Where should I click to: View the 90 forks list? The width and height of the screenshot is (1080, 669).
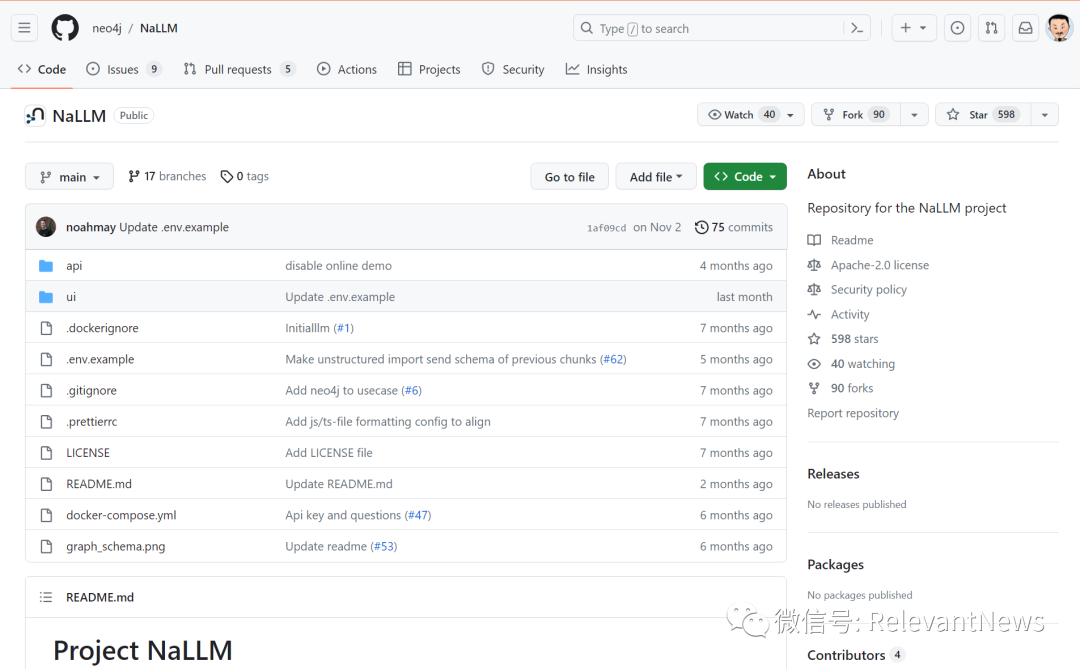(851, 389)
